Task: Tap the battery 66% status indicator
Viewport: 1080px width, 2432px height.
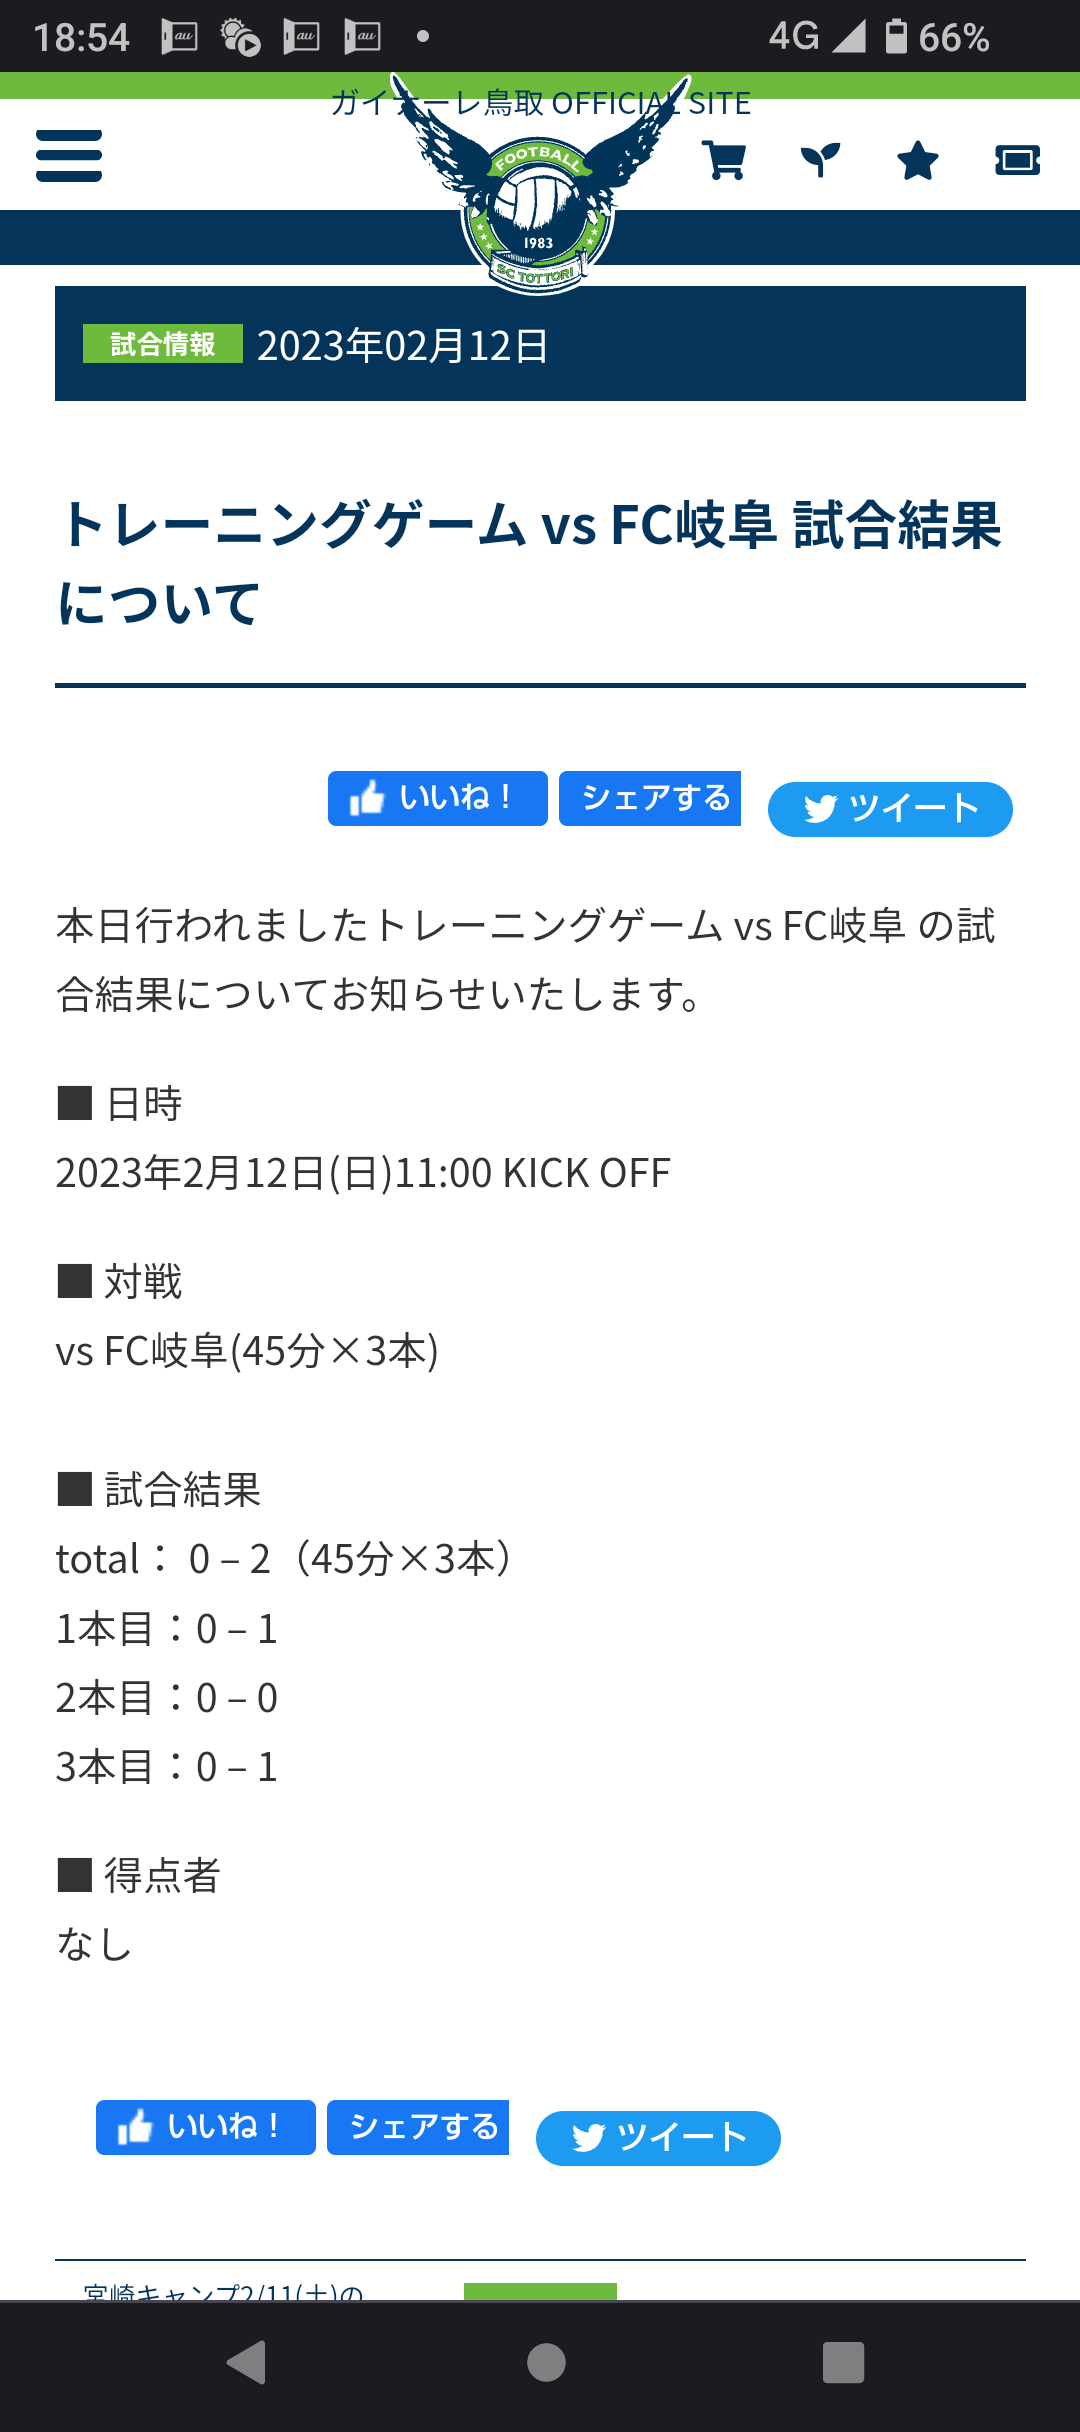Action: coord(938,37)
